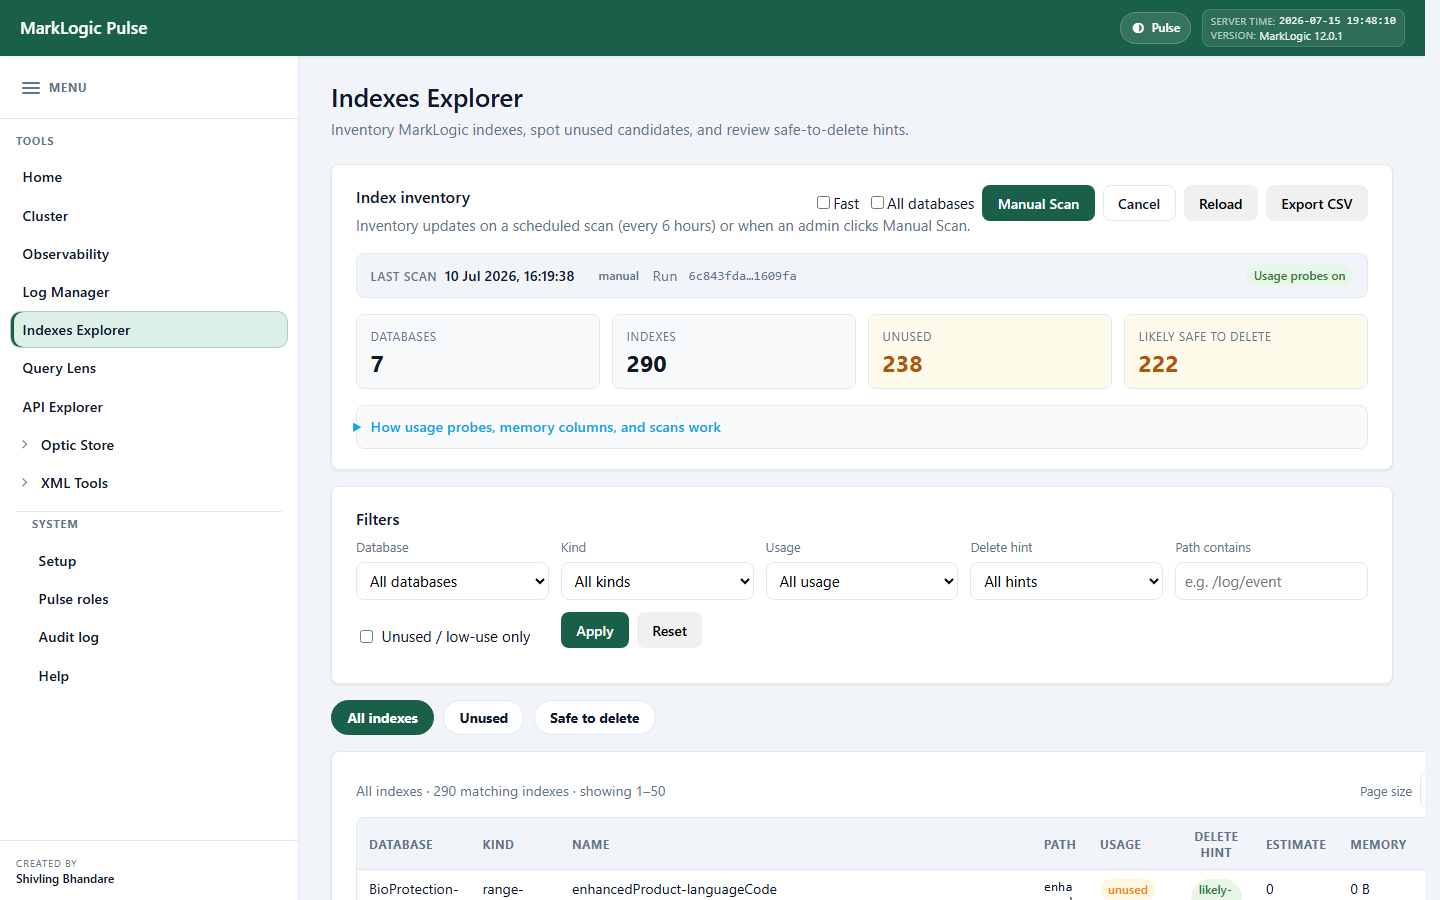Image resolution: width=1440 pixels, height=900 pixels.
Task: Open the Usage filter dropdown
Action: 862,581
